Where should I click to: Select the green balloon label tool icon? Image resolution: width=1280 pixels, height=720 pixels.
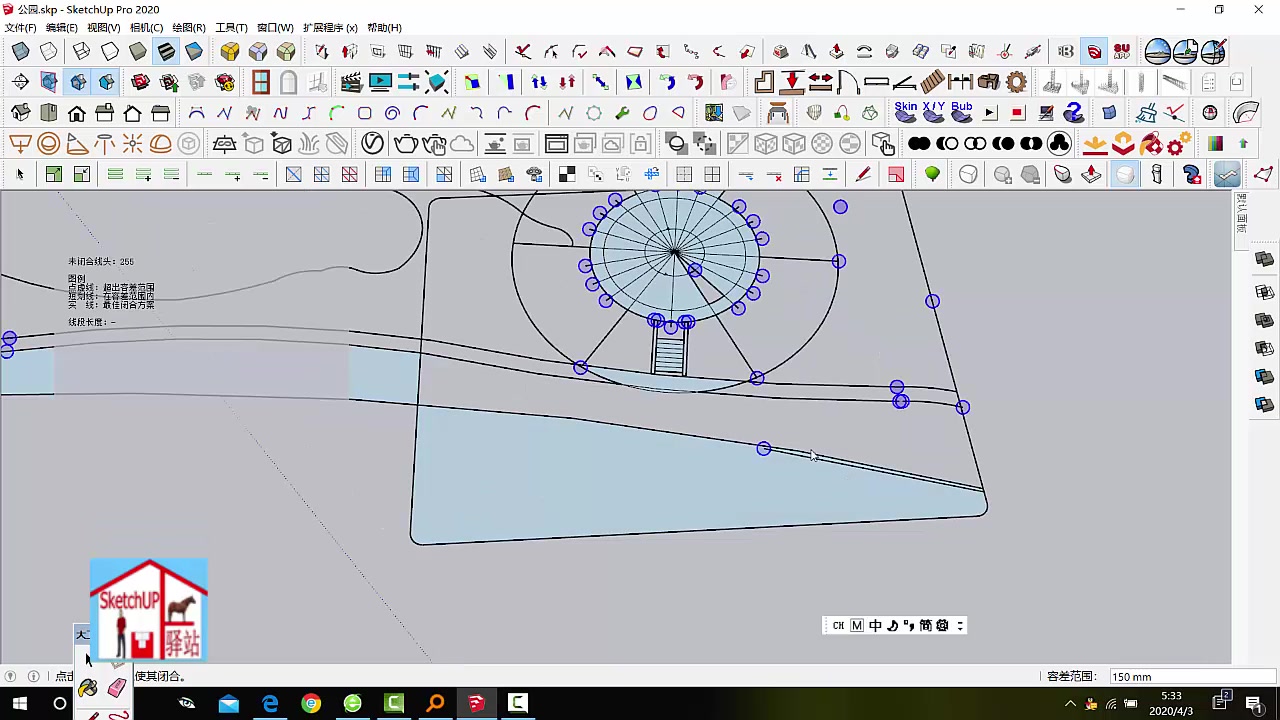(x=933, y=174)
